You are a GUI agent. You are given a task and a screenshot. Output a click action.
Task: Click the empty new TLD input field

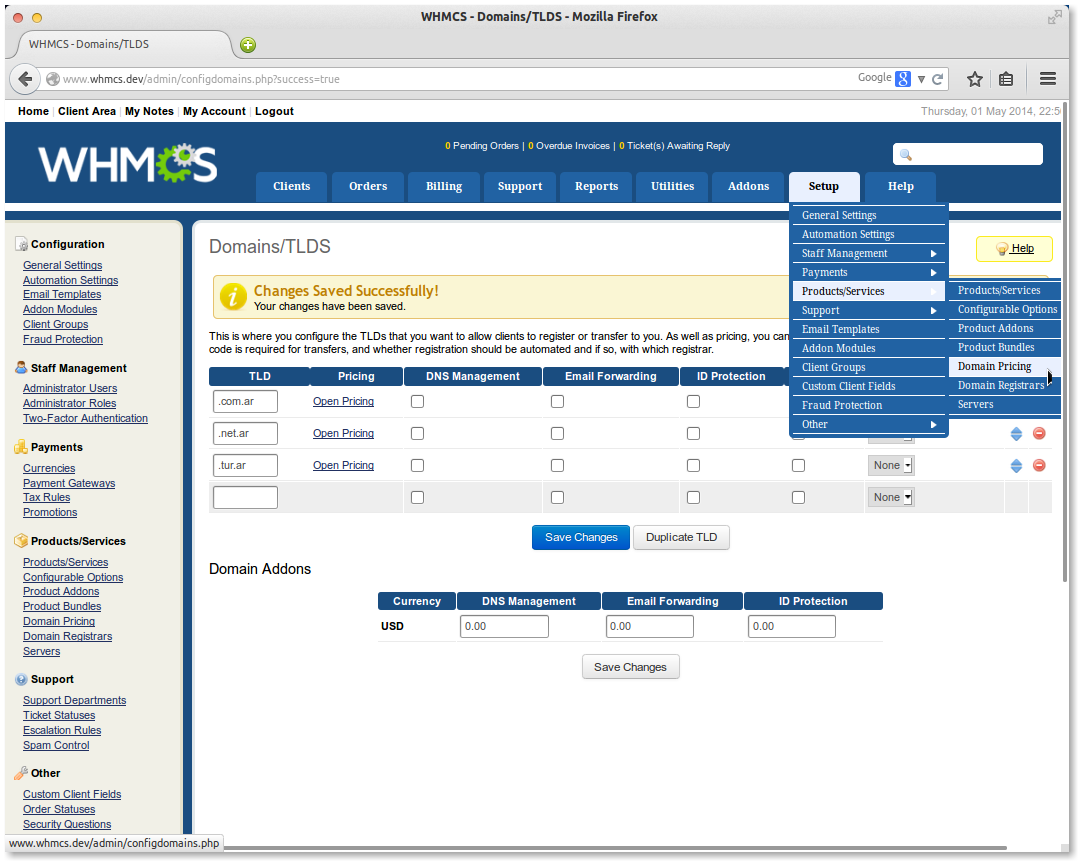pyautogui.click(x=245, y=497)
